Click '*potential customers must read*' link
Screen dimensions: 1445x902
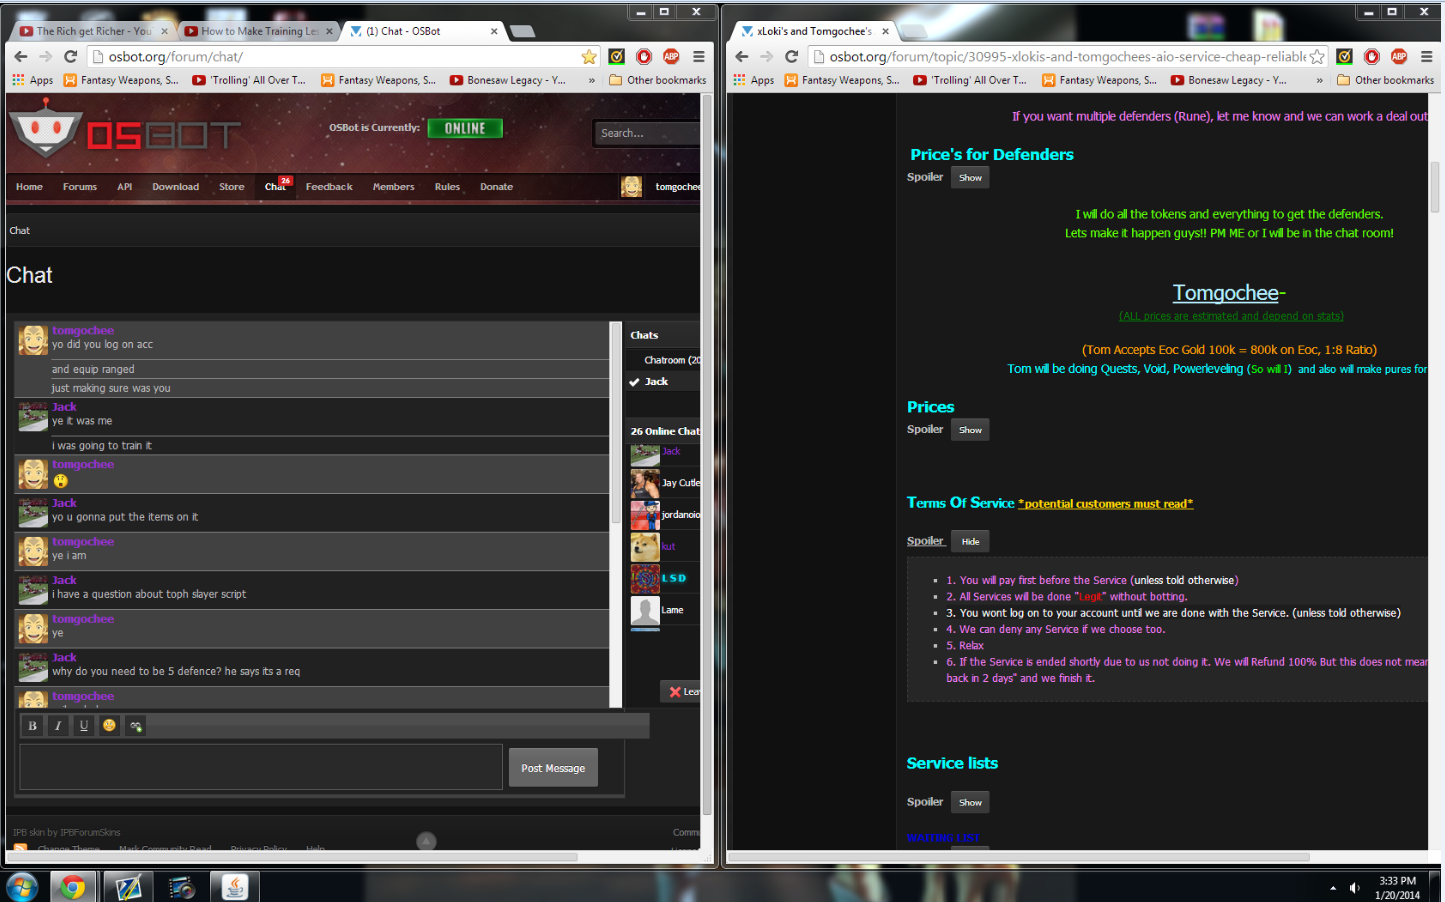1105,504
